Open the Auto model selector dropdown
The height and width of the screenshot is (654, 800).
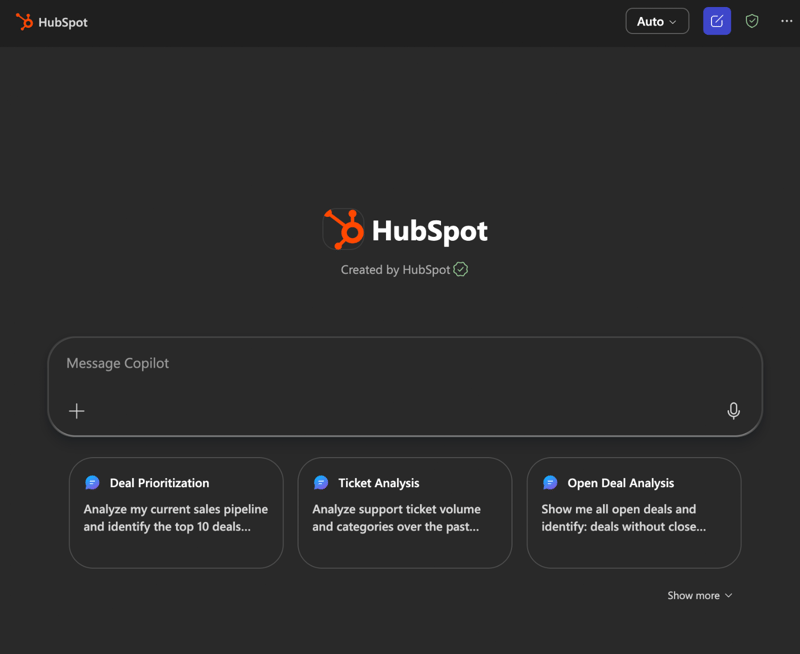(x=656, y=20)
